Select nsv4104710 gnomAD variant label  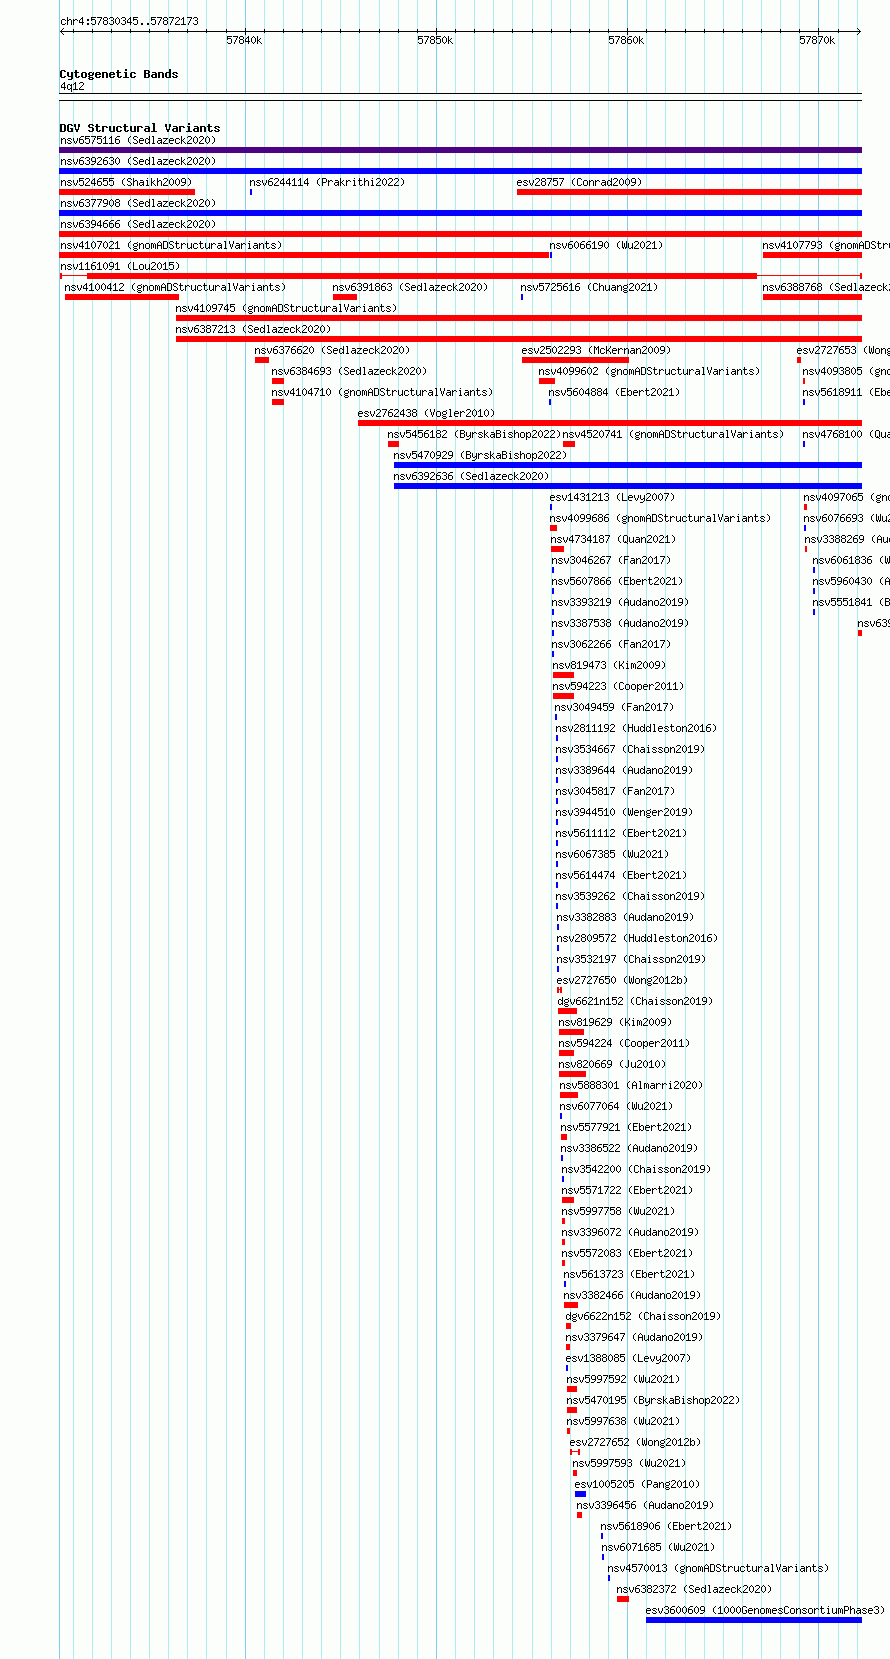click(x=382, y=392)
